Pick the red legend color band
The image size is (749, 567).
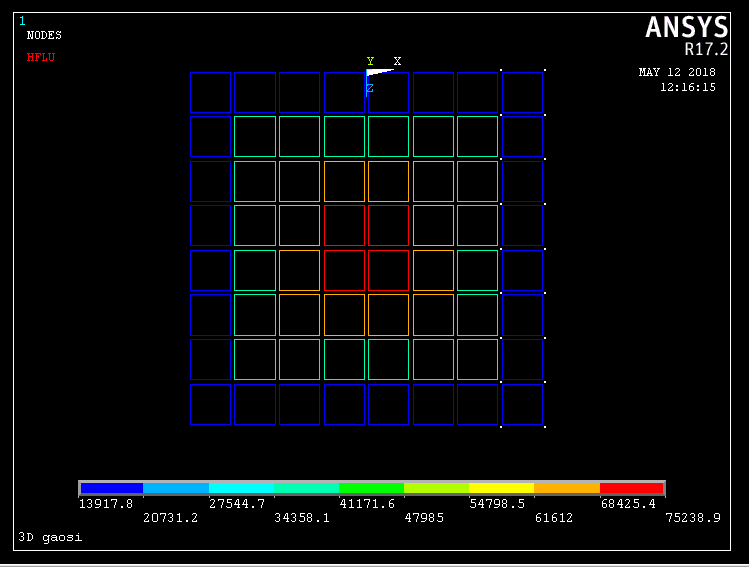tap(631, 488)
